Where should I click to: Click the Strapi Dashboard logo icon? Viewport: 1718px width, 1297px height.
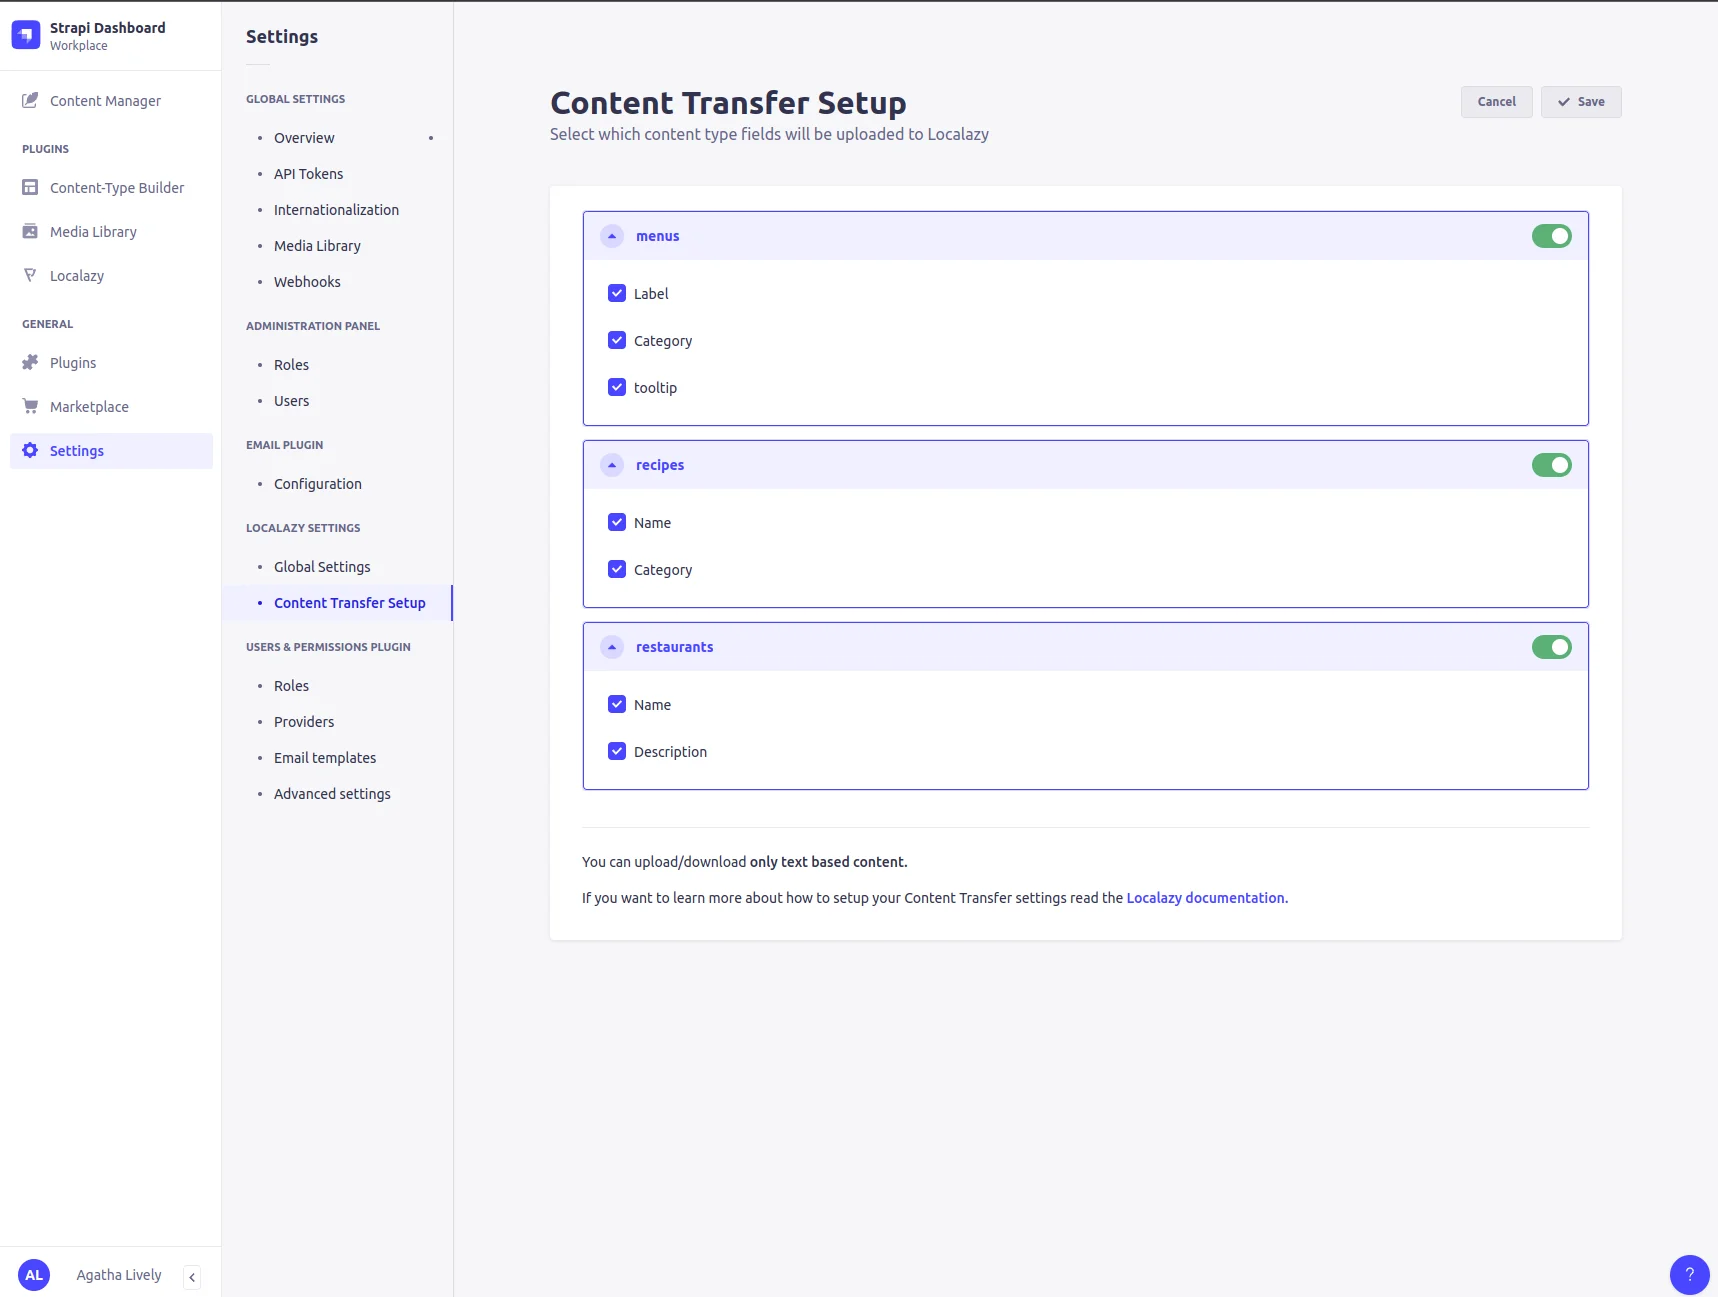[x=26, y=35]
